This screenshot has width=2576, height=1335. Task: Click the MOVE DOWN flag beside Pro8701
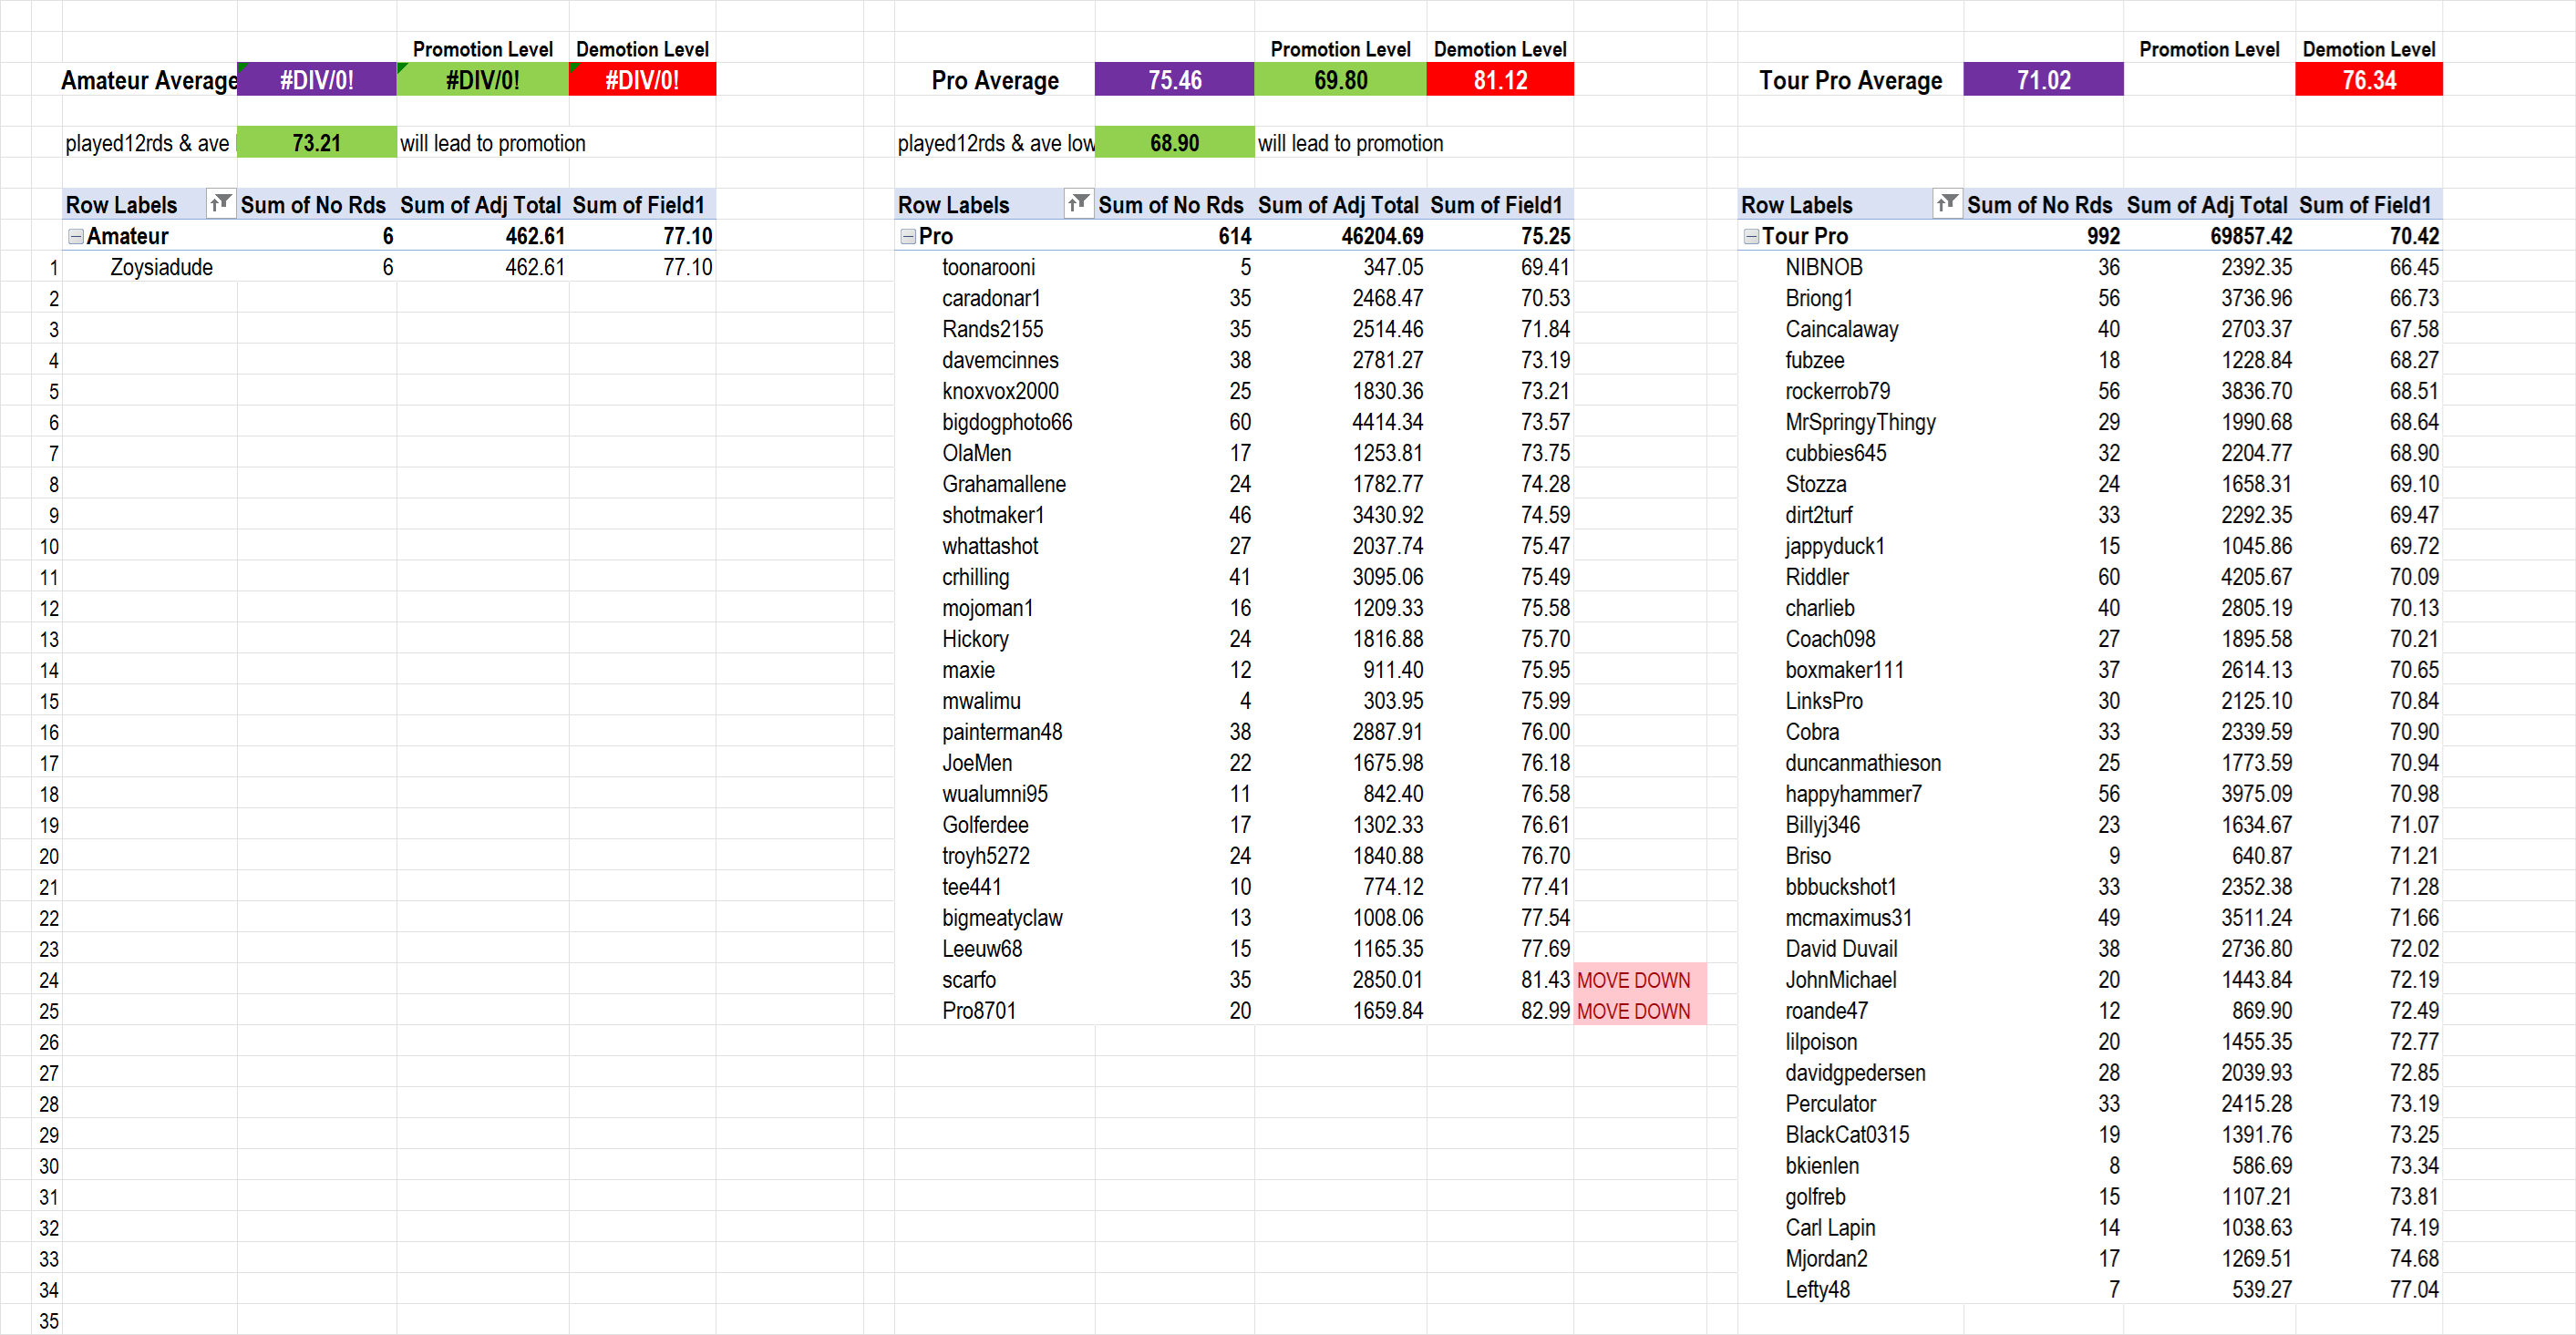(x=1633, y=1011)
